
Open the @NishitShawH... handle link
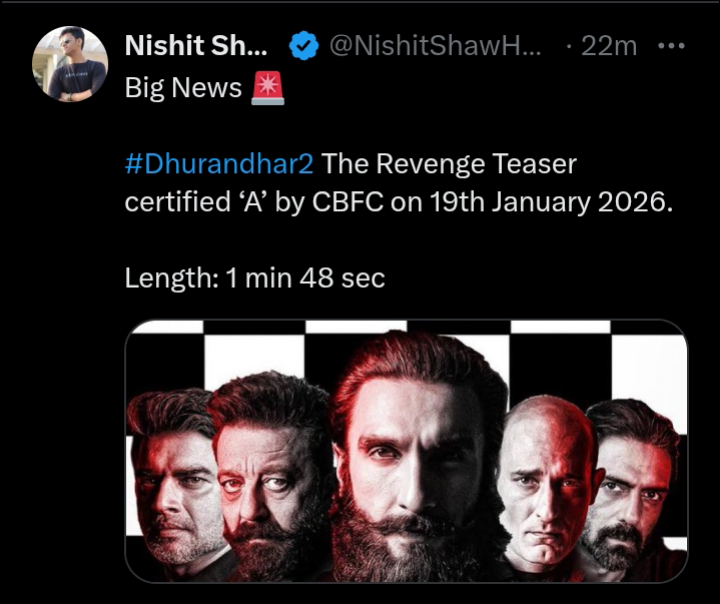click(x=435, y=46)
